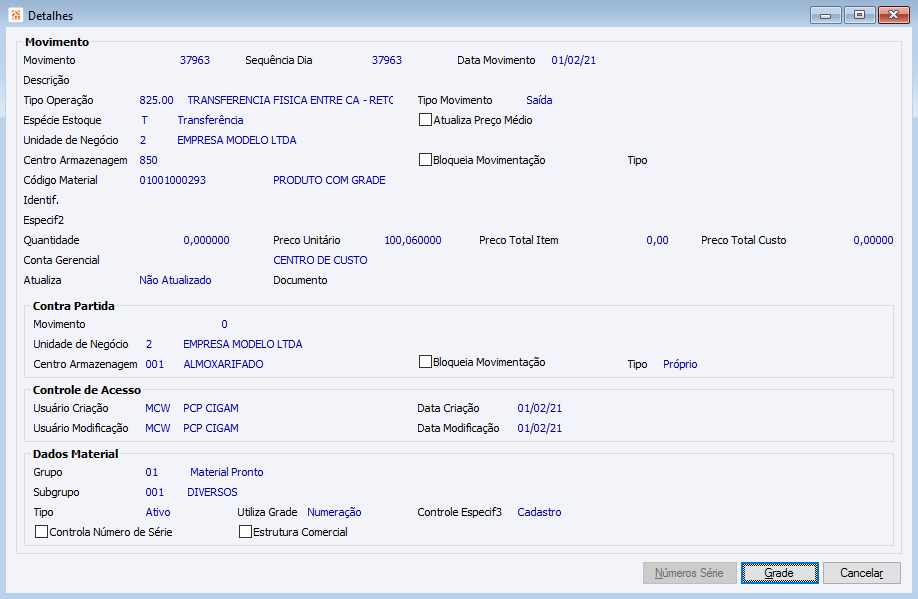The height and width of the screenshot is (599, 918).
Task: Click Quantidade value 0,000000
Action: pos(207,240)
